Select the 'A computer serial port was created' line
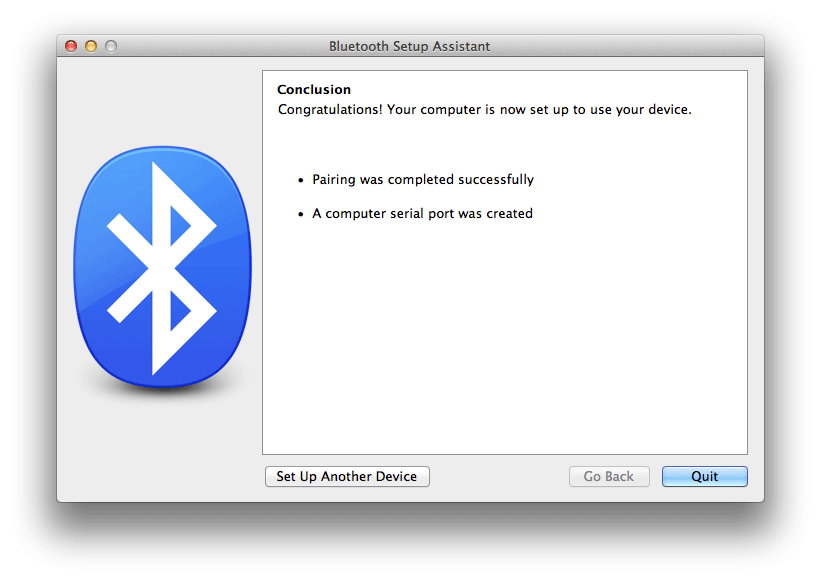Screen dimensions: 821x581 tap(422, 214)
